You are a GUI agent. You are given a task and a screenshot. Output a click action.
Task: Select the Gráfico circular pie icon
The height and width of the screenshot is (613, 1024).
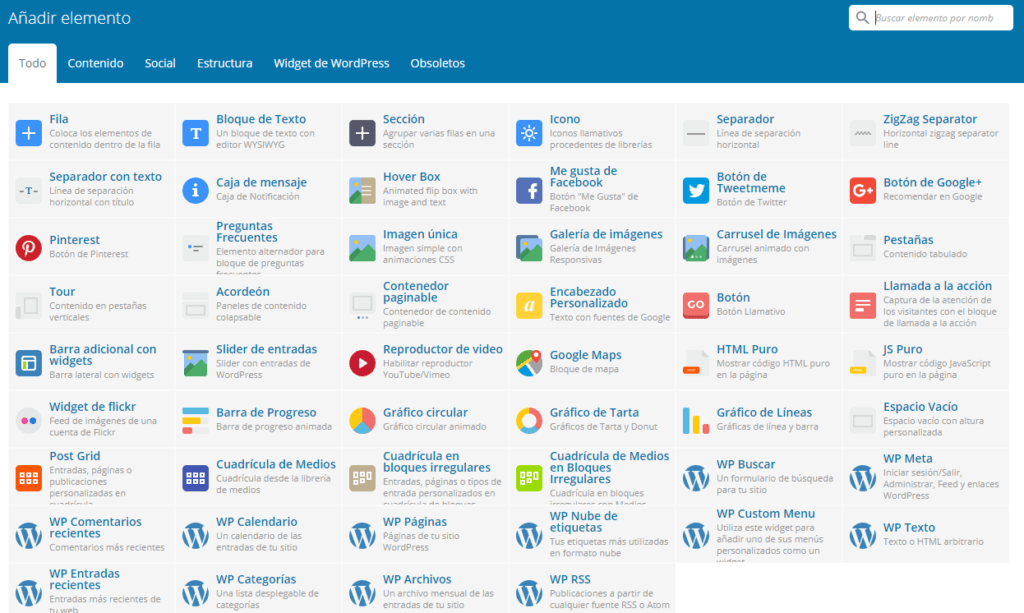click(x=363, y=420)
